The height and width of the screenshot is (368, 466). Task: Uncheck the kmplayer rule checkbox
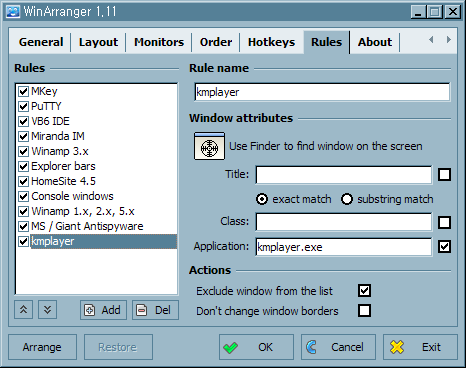[23, 241]
